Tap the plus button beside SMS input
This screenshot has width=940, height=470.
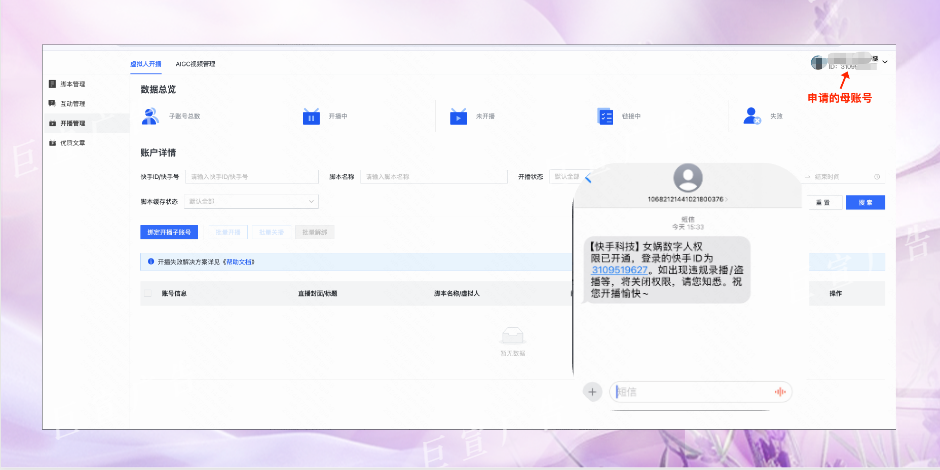pyautogui.click(x=592, y=392)
